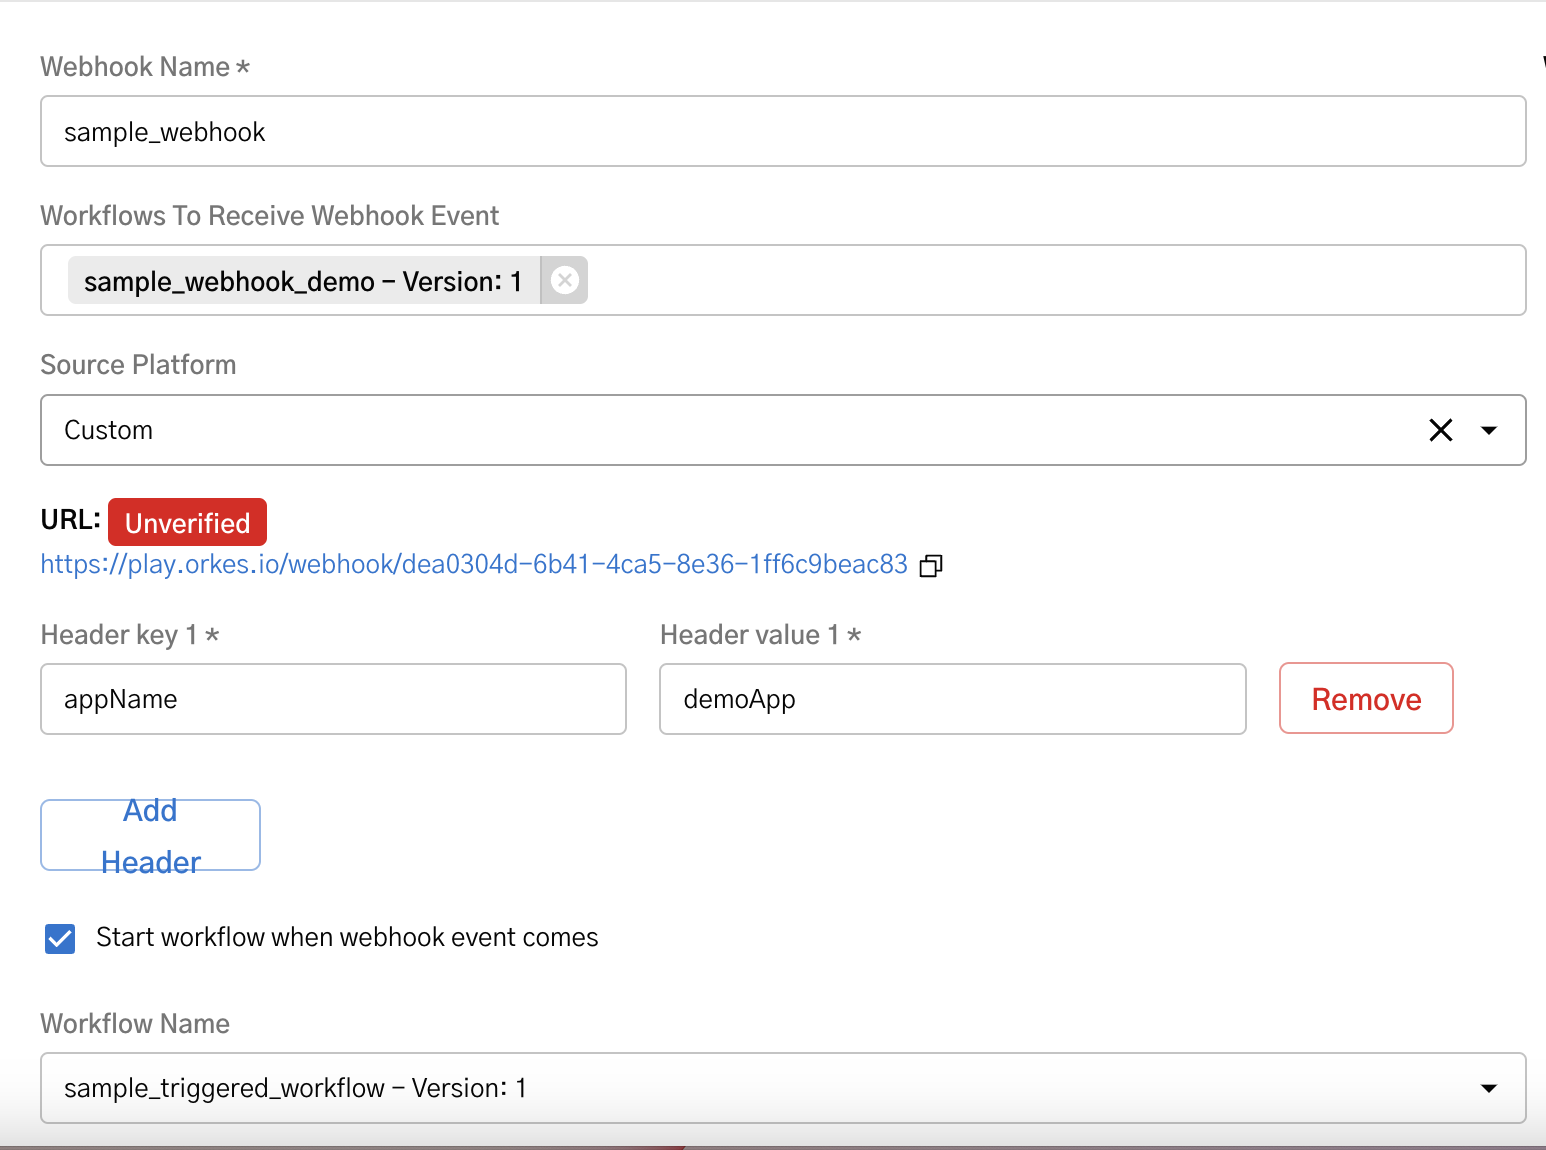This screenshot has width=1546, height=1150.
Task: Click the Add Header button
Action: click(150, 835)
